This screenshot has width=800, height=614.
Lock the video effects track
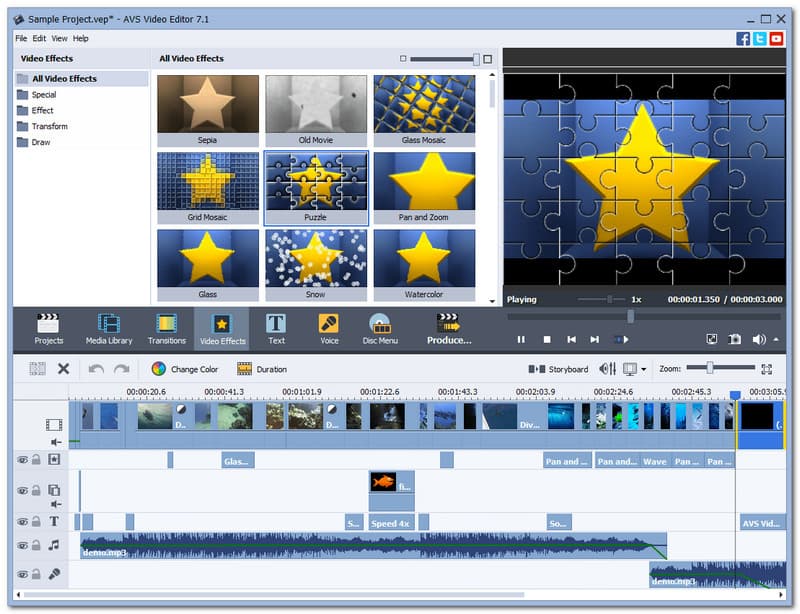coord(36,459)
